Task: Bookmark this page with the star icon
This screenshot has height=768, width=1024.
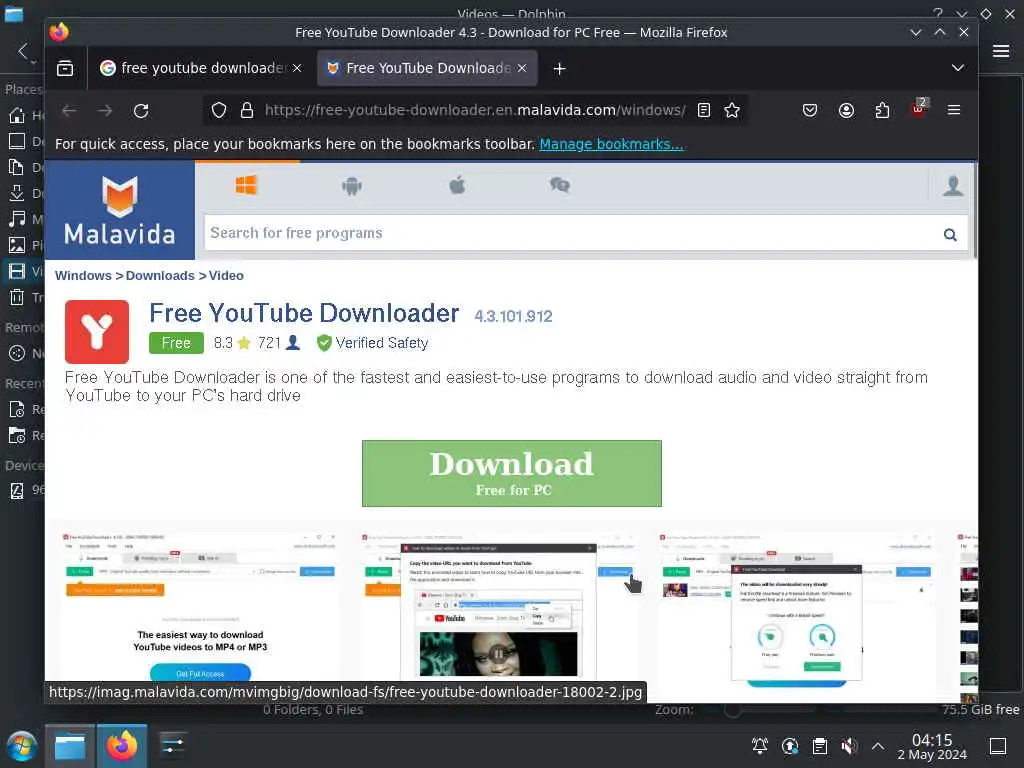Action: pos(732,110)
